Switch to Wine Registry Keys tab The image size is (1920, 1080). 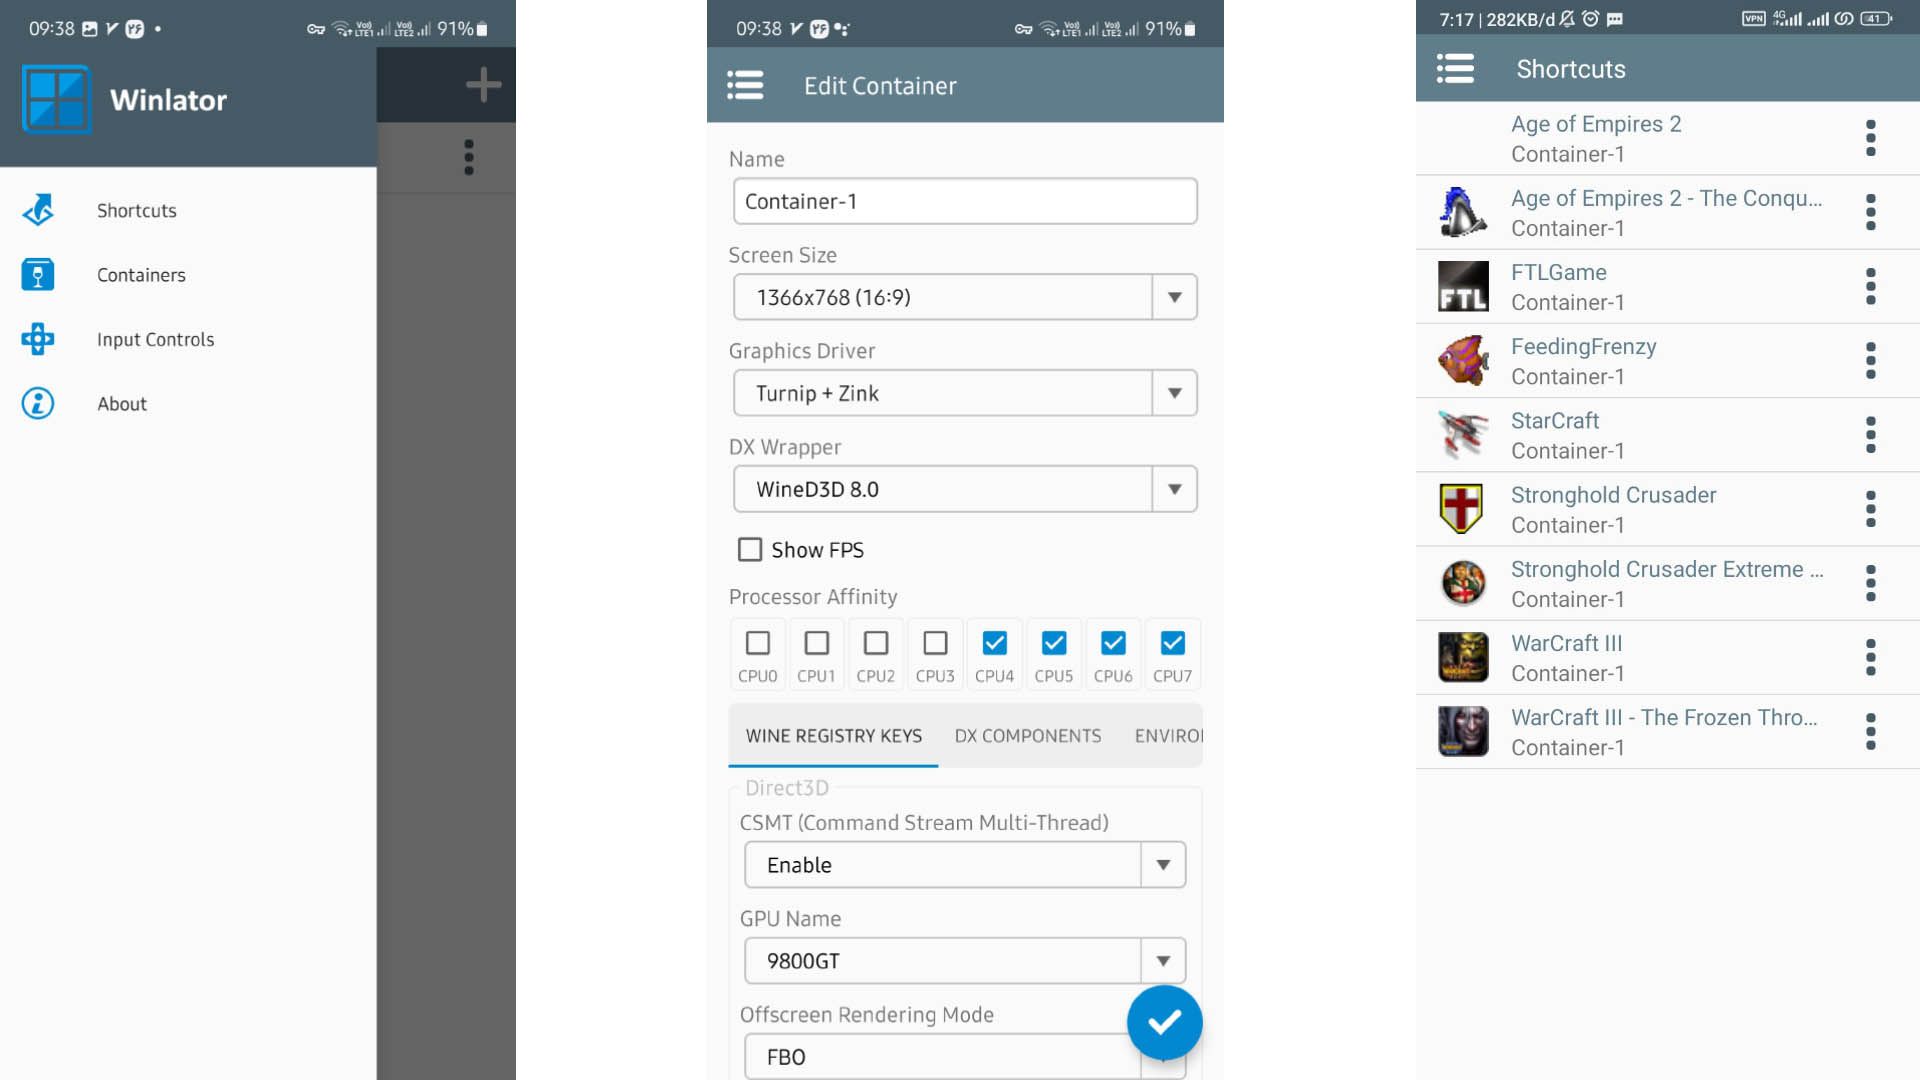pos(833,735)
